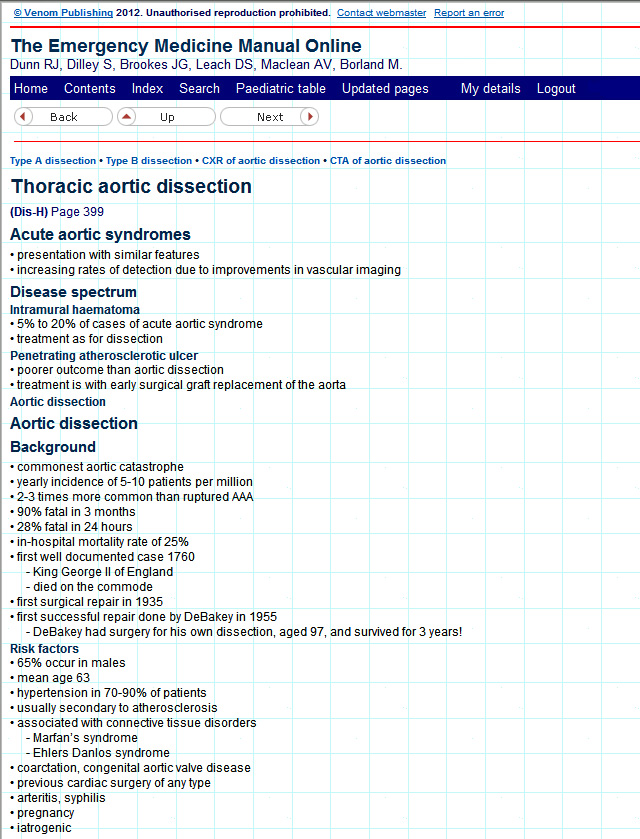640x839 pixels.
Task: Open the Home menu item
Action: (x=31, y=88)
